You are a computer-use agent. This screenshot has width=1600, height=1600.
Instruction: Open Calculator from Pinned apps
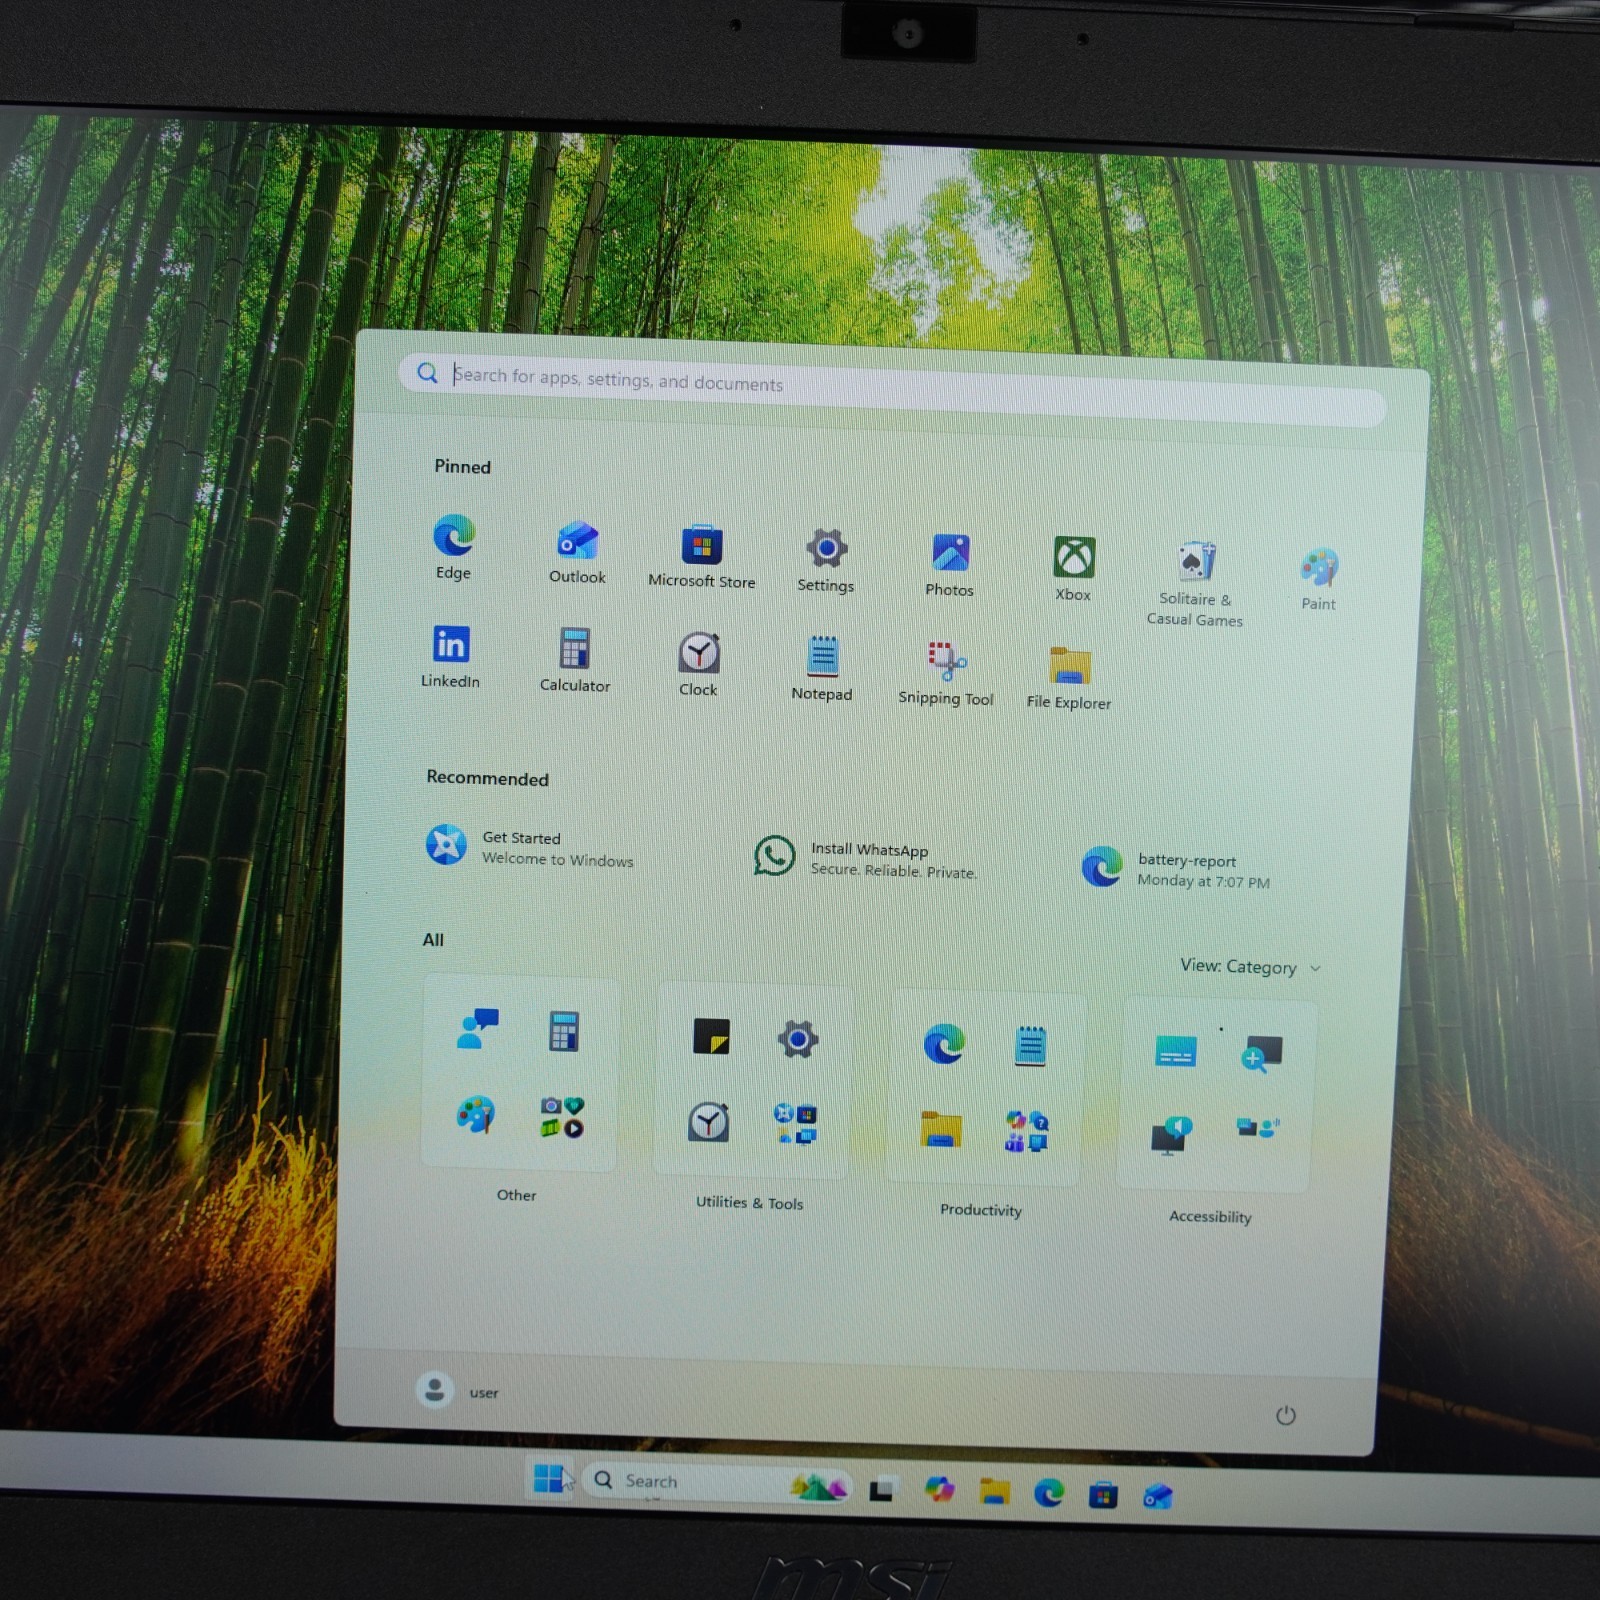(575, 660)
